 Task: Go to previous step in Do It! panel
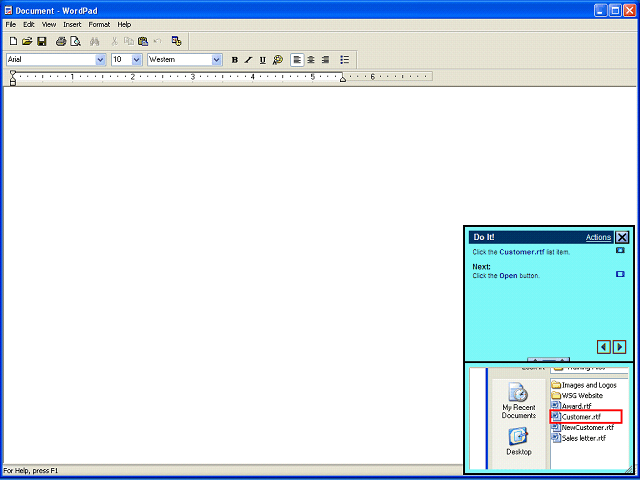coord(604,347)
